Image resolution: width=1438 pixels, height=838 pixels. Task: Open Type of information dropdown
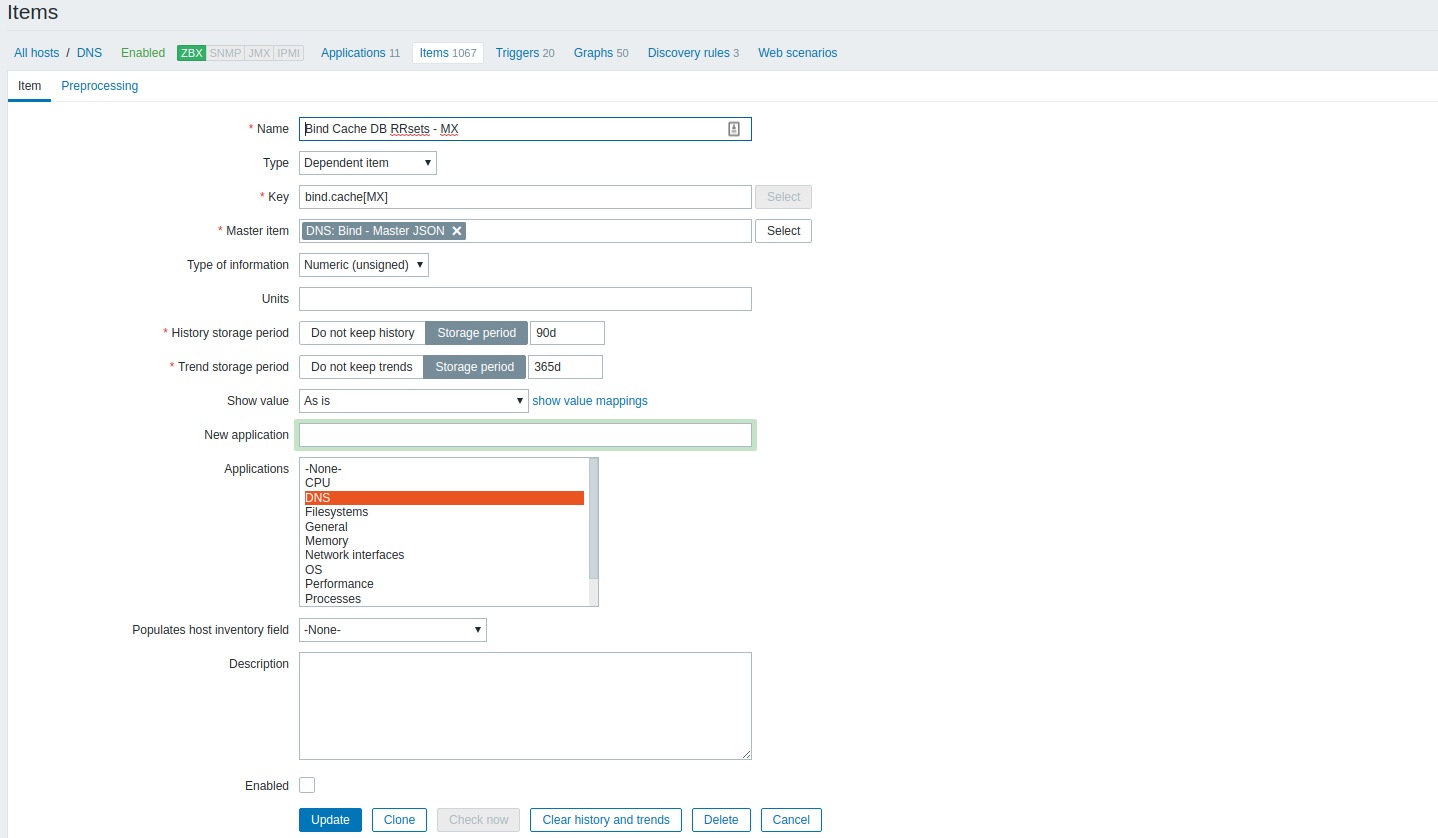pos(364,265)
